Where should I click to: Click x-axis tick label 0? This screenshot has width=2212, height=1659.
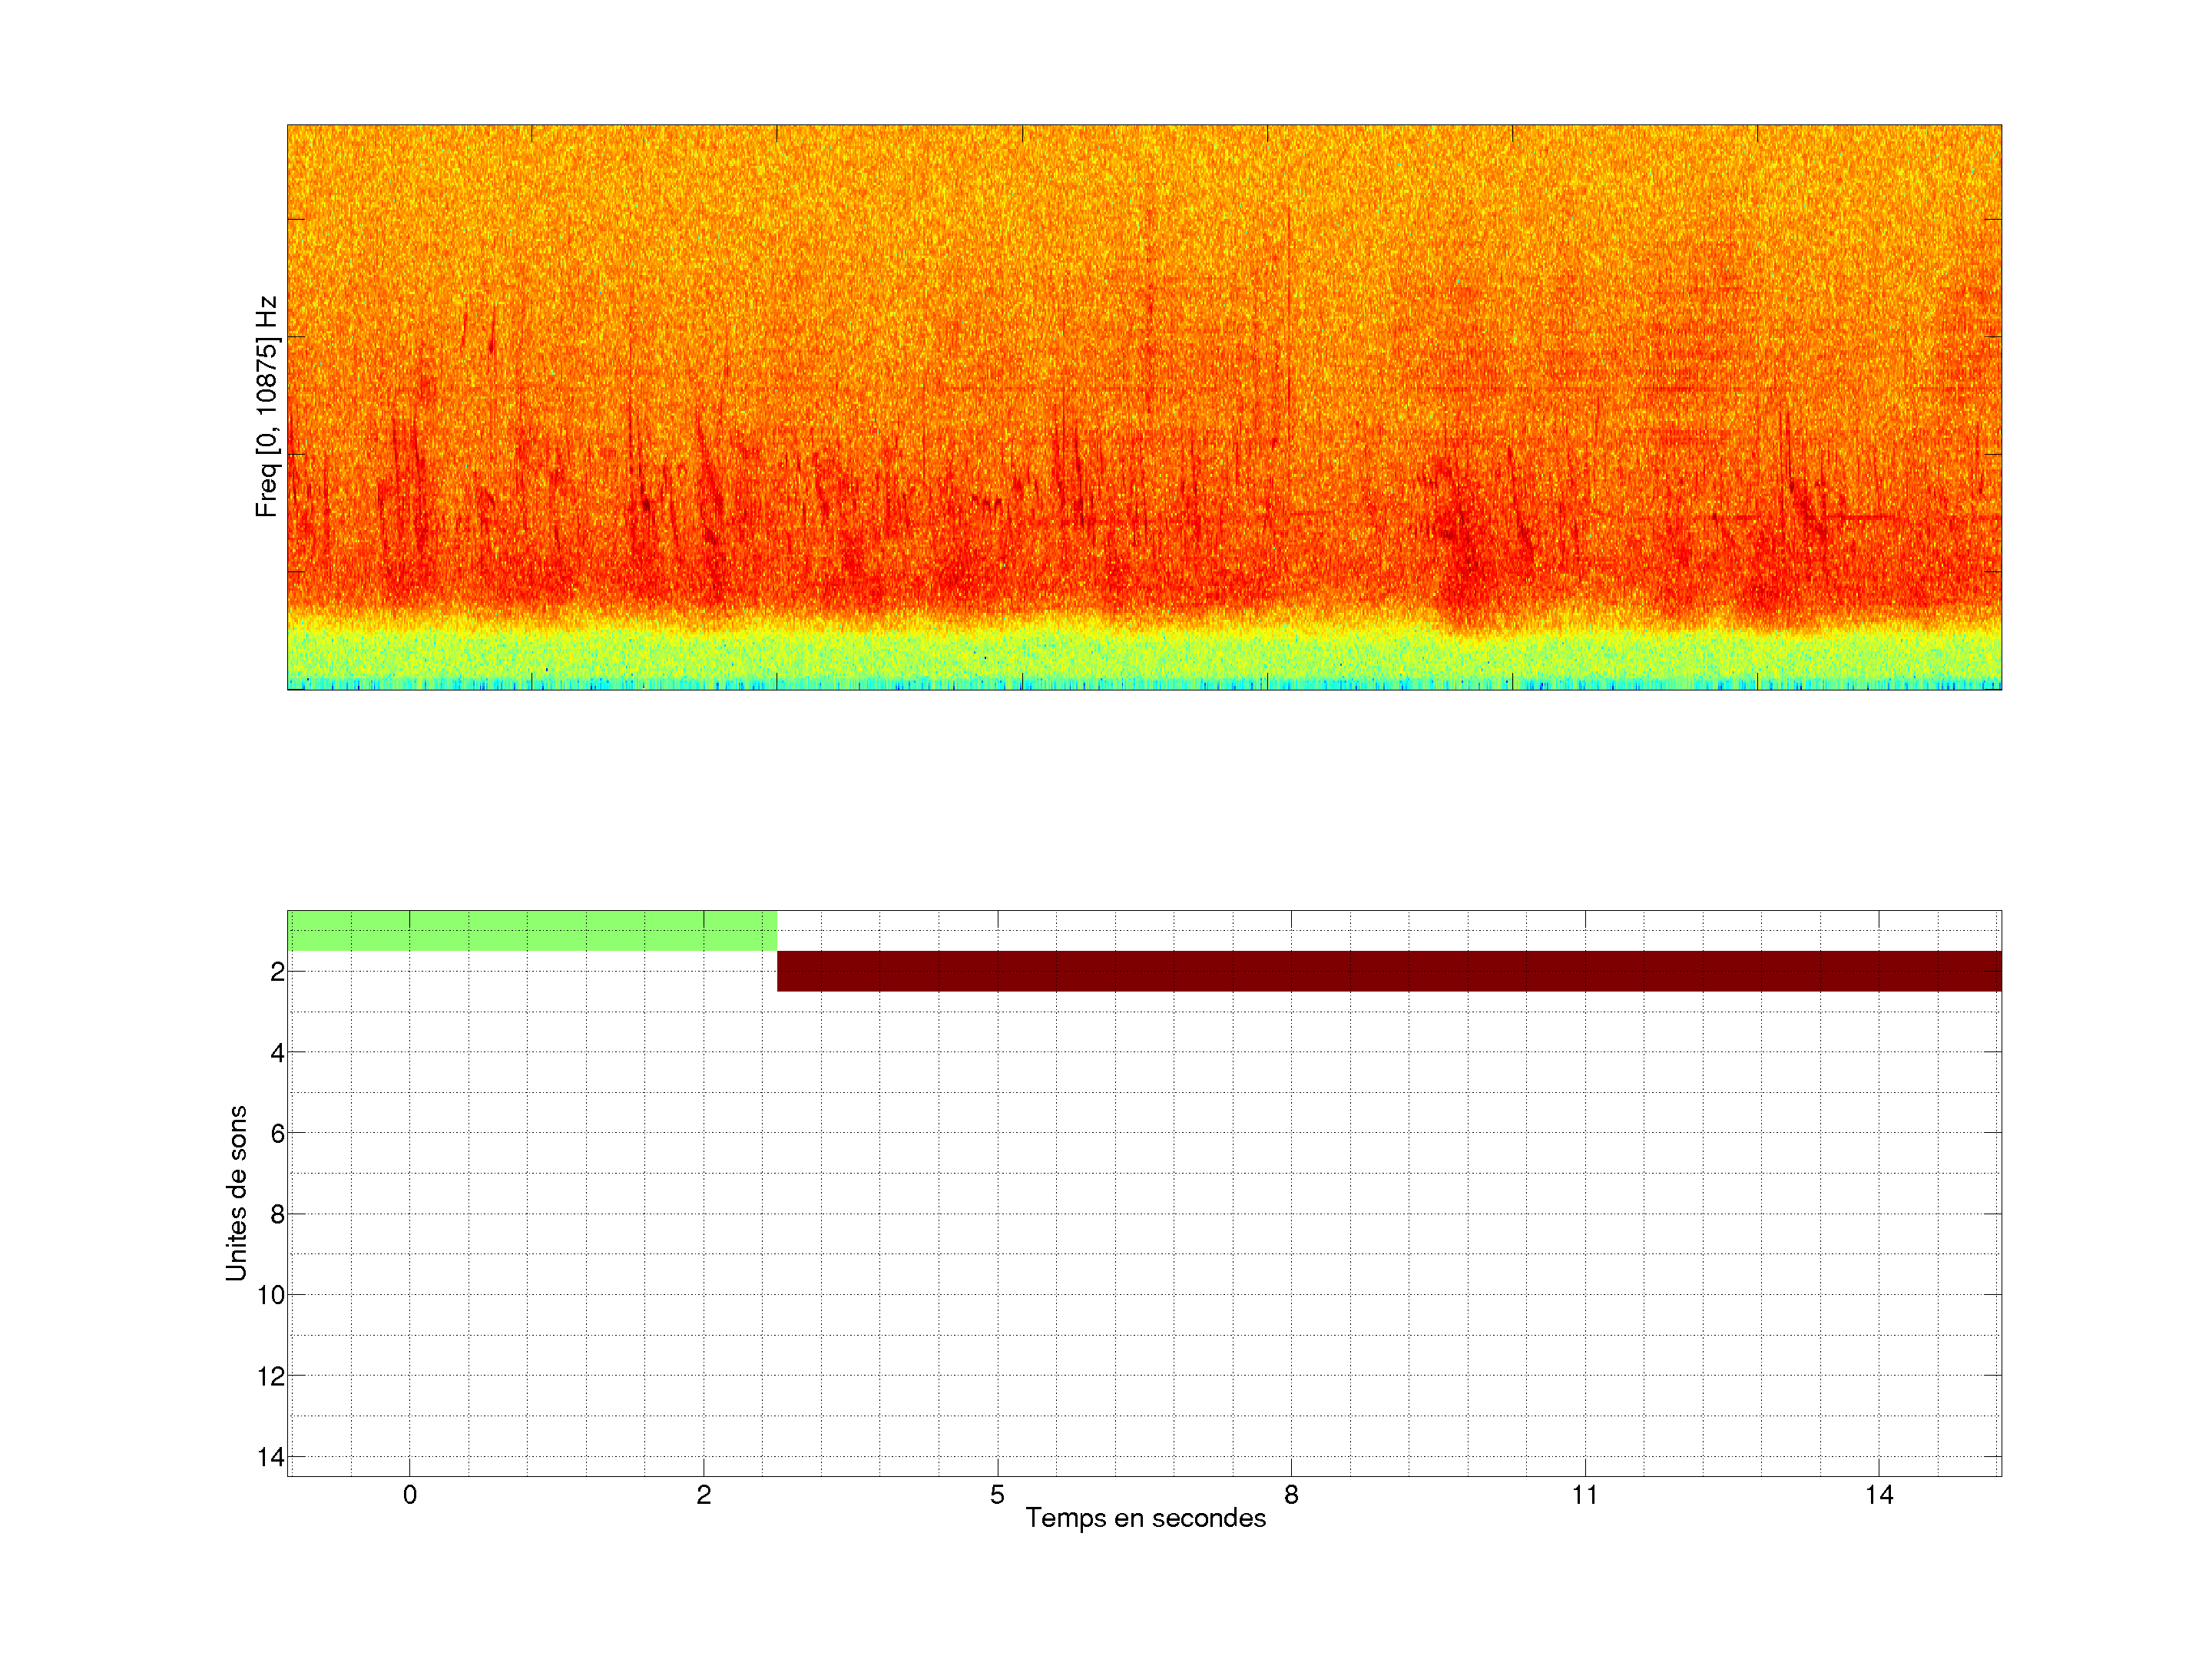pyautogui.click(x=409, y=1495)
